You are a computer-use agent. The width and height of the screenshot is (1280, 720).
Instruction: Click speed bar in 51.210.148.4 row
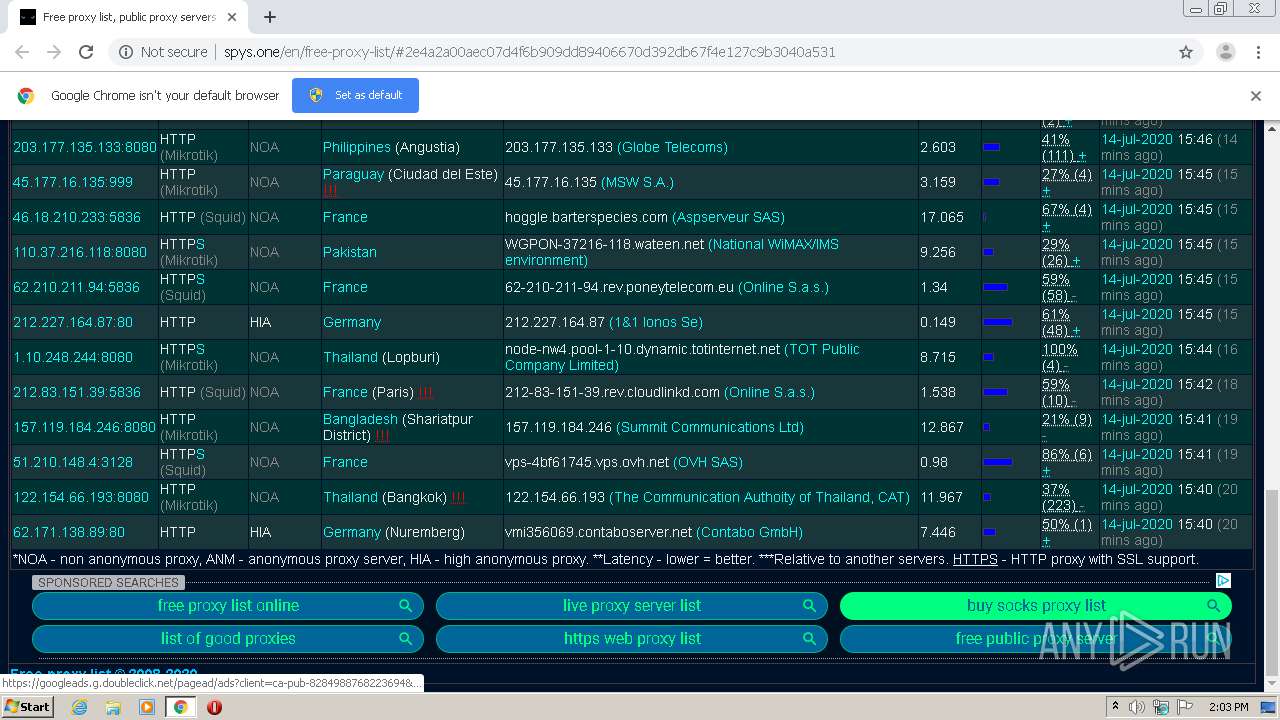click(x=997, y=462)
